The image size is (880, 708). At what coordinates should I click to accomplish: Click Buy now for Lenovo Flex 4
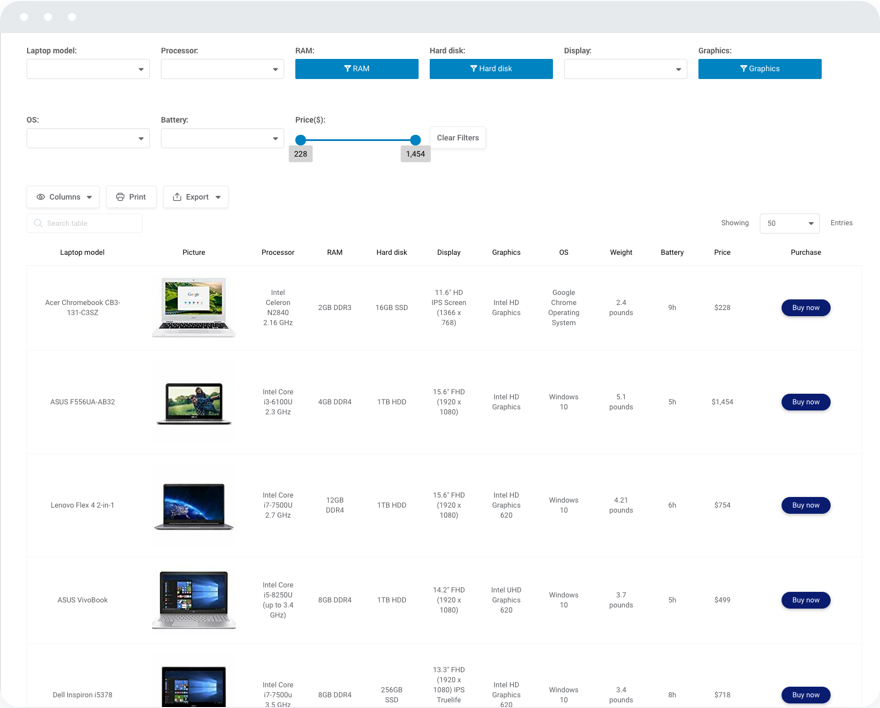(x=806, y=505)
